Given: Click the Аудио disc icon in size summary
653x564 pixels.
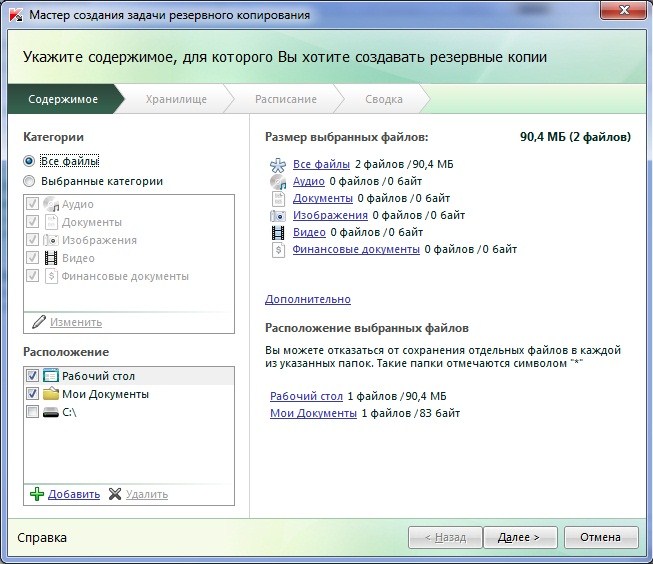Looking at the screenshot, I should (278, 182).
